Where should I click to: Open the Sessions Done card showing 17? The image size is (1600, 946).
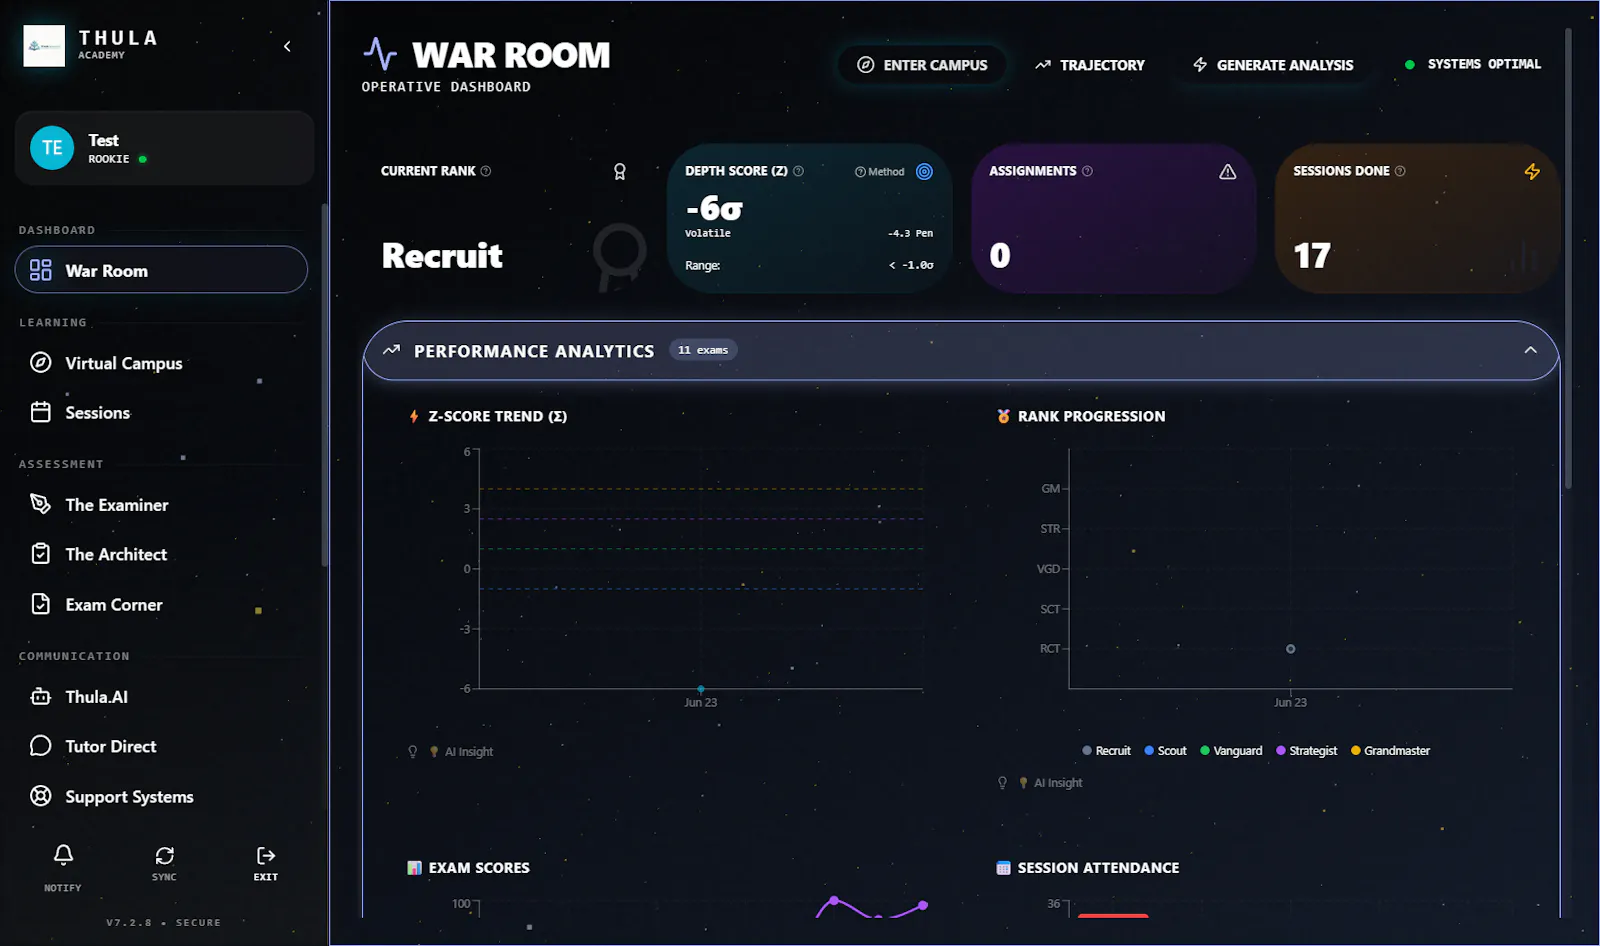tap(1417, 218)
